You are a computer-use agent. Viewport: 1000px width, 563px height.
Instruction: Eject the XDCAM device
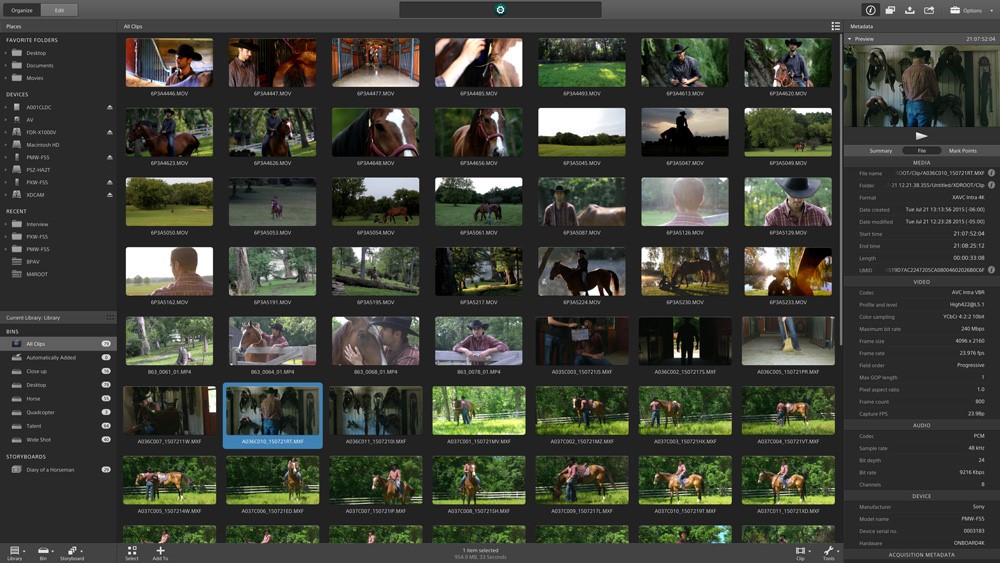click(110, 194)
